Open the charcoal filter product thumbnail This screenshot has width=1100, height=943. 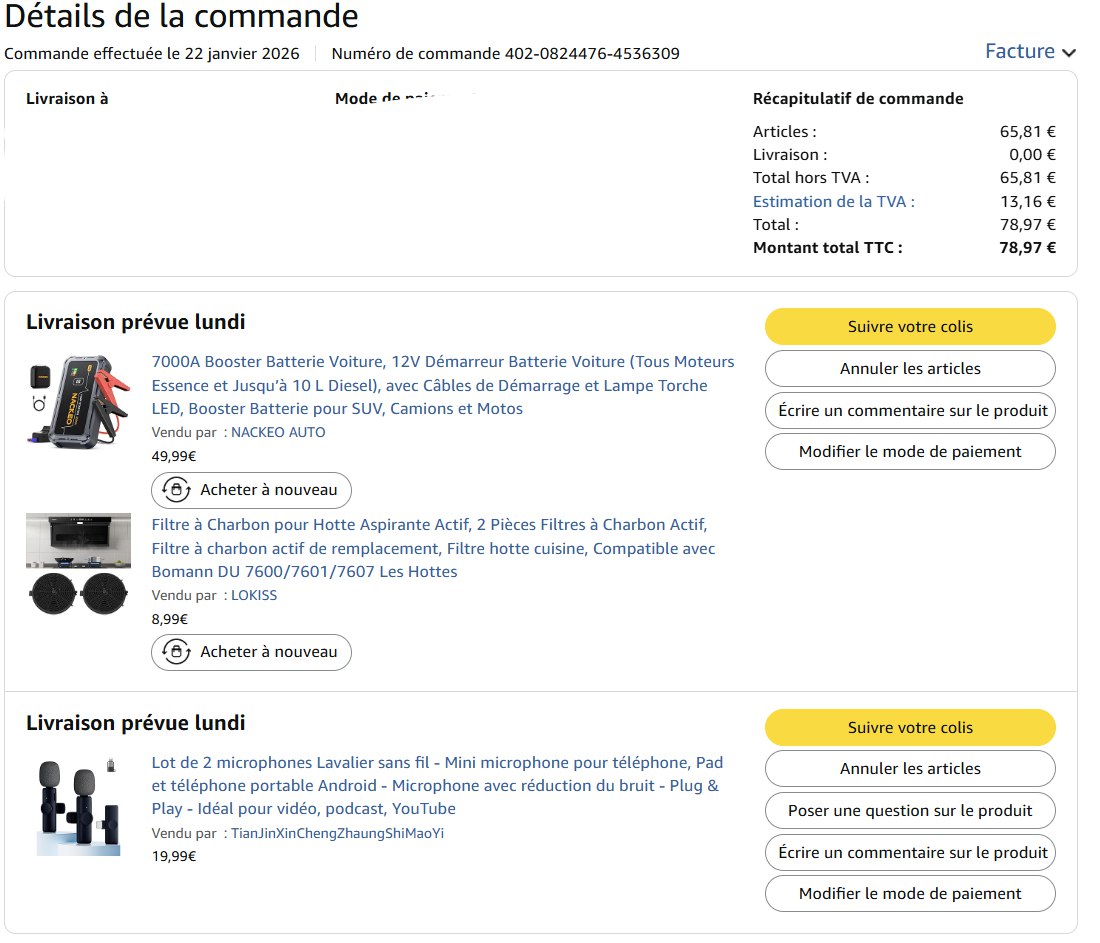coord(78,565)
